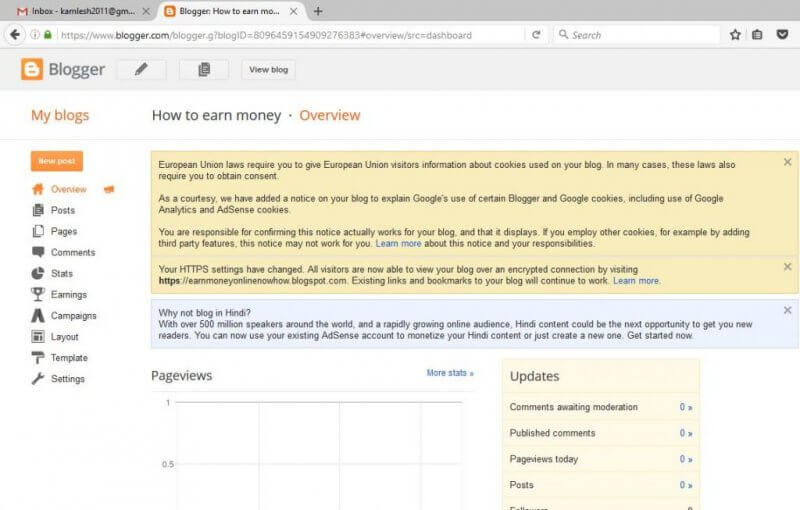800x510 pixels.
Task: Open Stats pie chart icon
Action: pos(38,273)
